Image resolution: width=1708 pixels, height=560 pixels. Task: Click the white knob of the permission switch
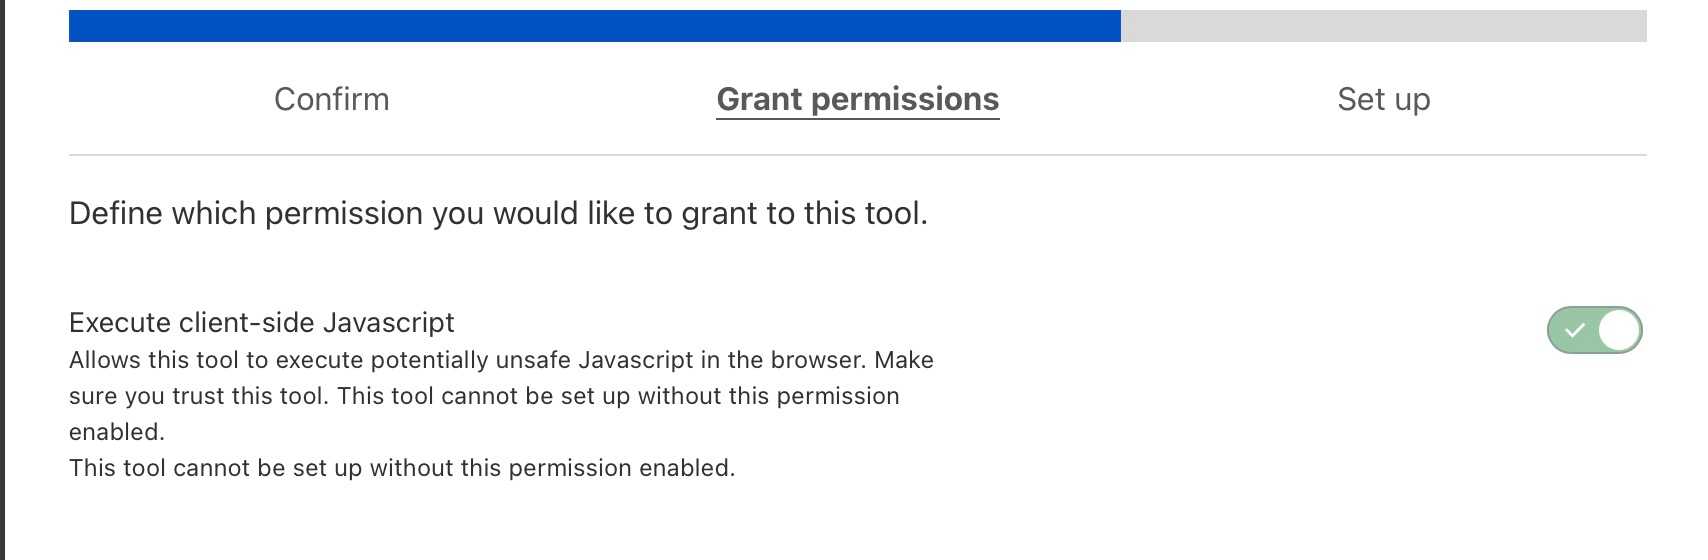1619,330
